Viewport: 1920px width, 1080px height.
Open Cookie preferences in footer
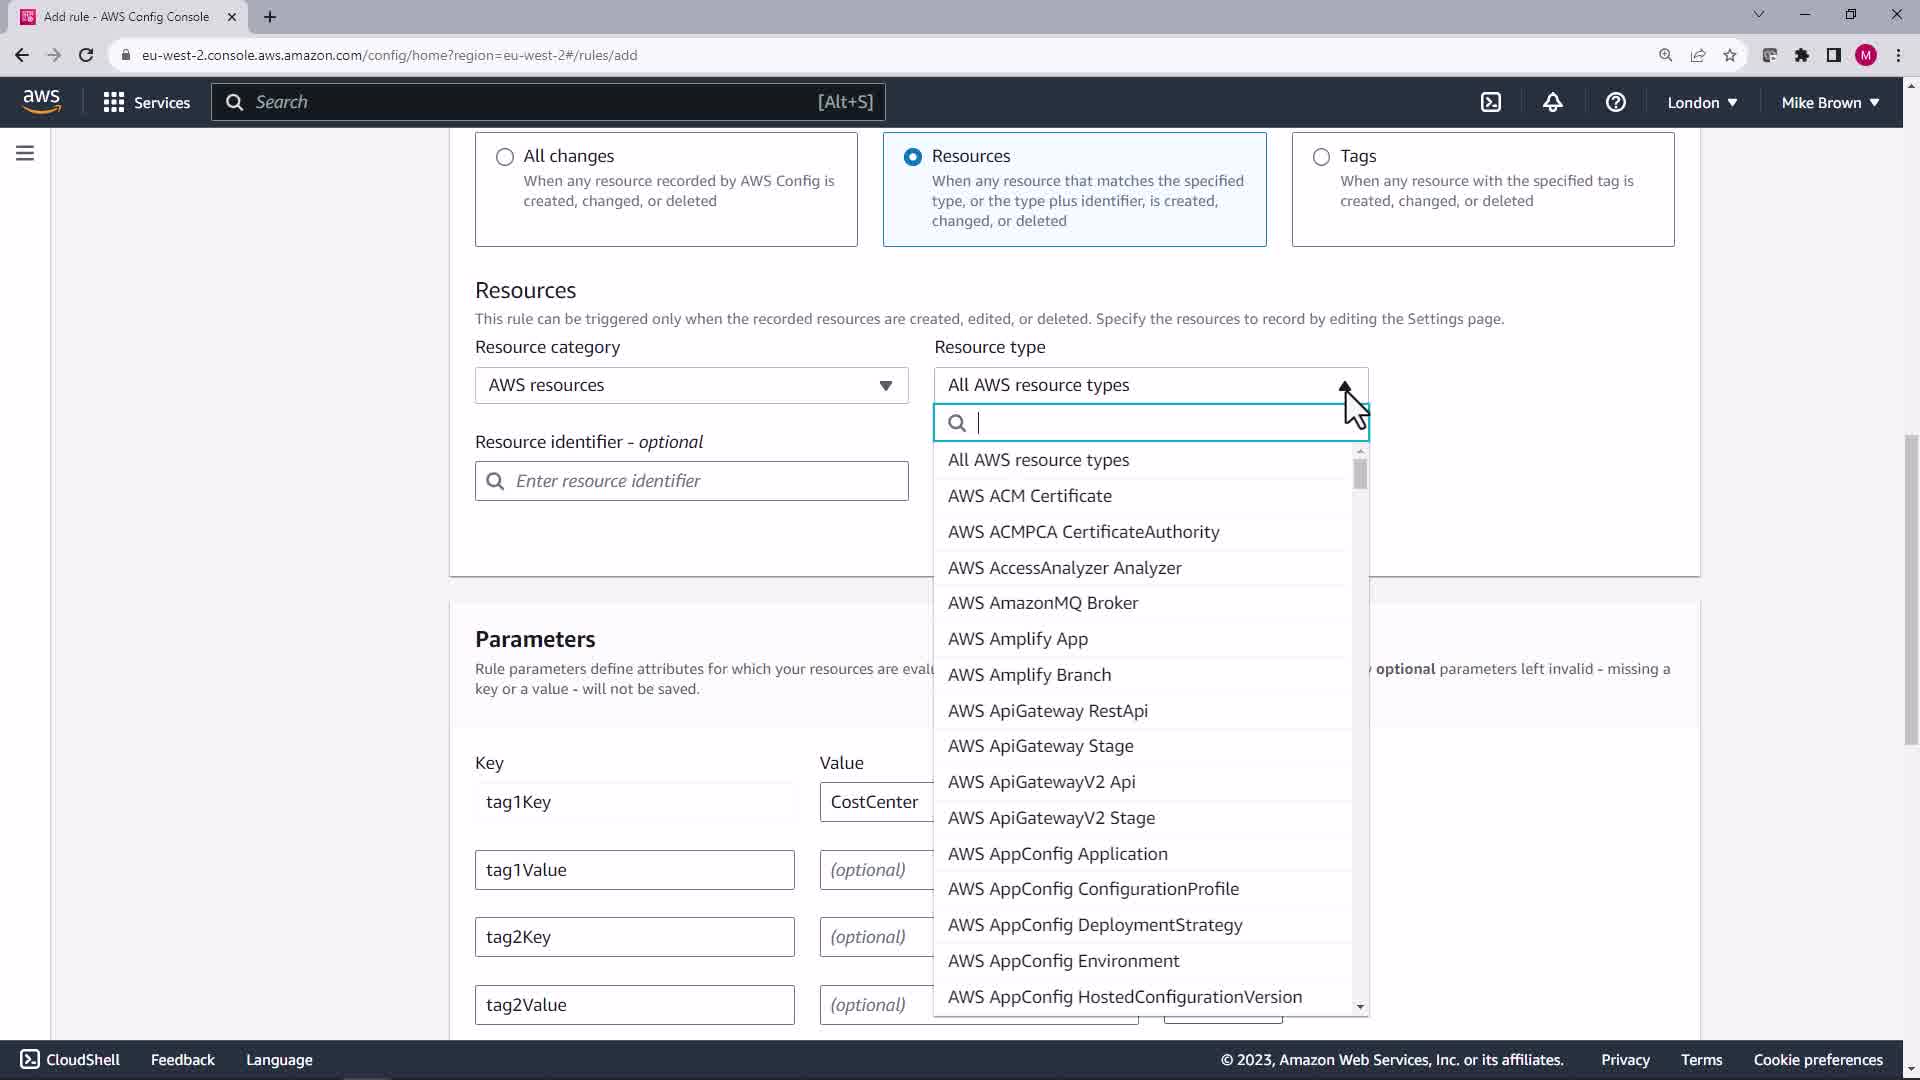coord(1817,1060)
